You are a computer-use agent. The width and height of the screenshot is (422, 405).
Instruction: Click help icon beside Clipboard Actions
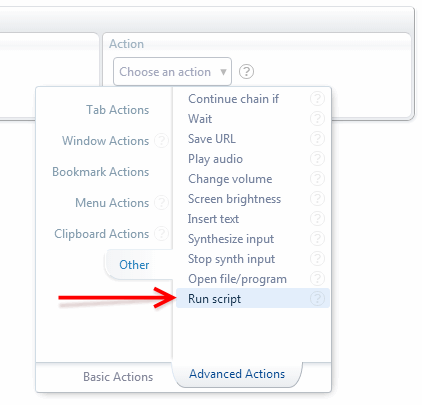click(161, 233)
